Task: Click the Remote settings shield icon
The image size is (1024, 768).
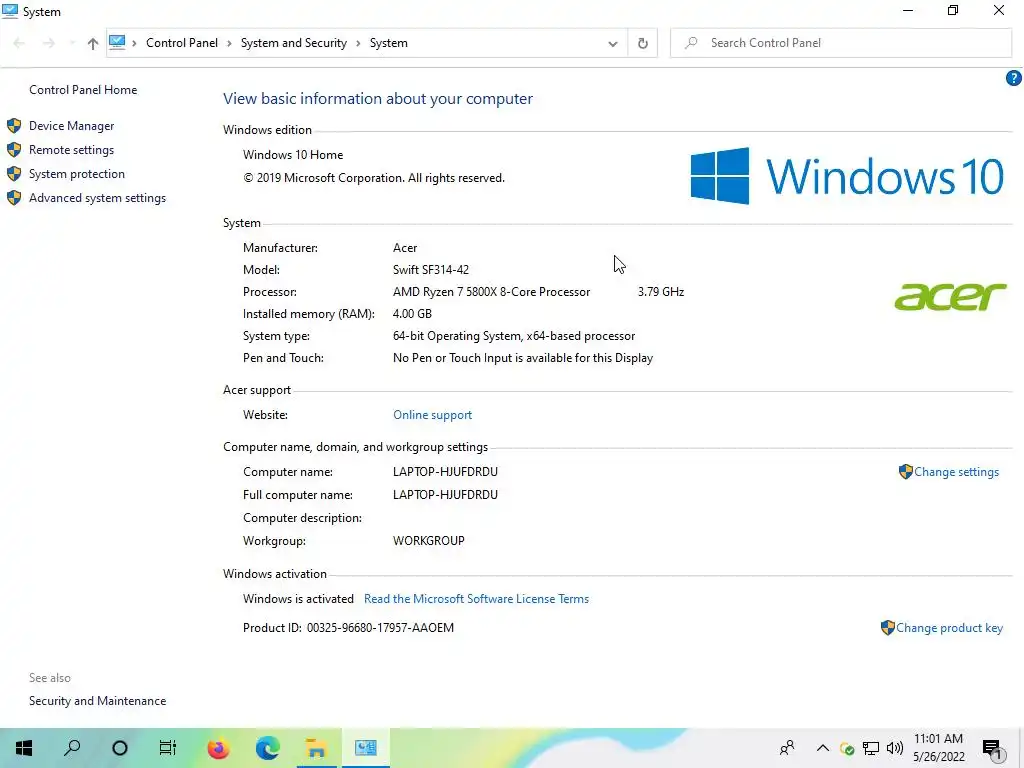Action: tap(14, 150)
